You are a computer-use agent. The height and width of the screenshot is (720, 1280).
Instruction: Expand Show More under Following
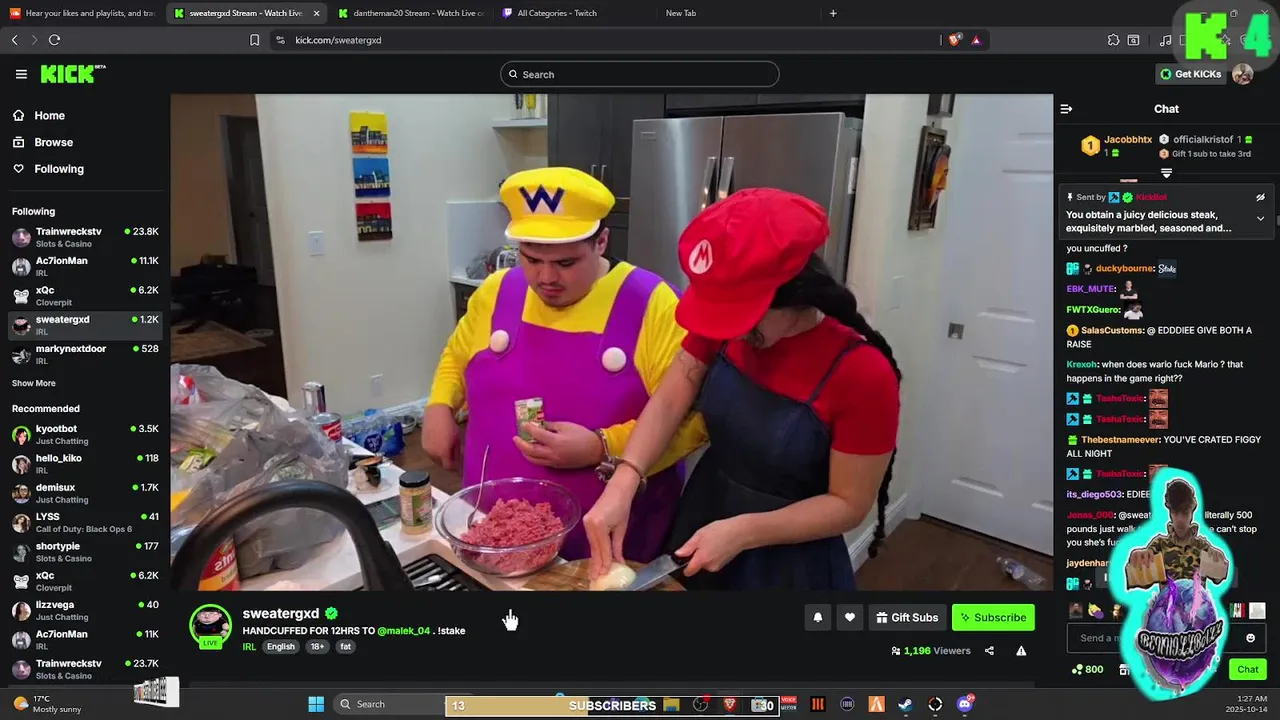pos(34,383)
